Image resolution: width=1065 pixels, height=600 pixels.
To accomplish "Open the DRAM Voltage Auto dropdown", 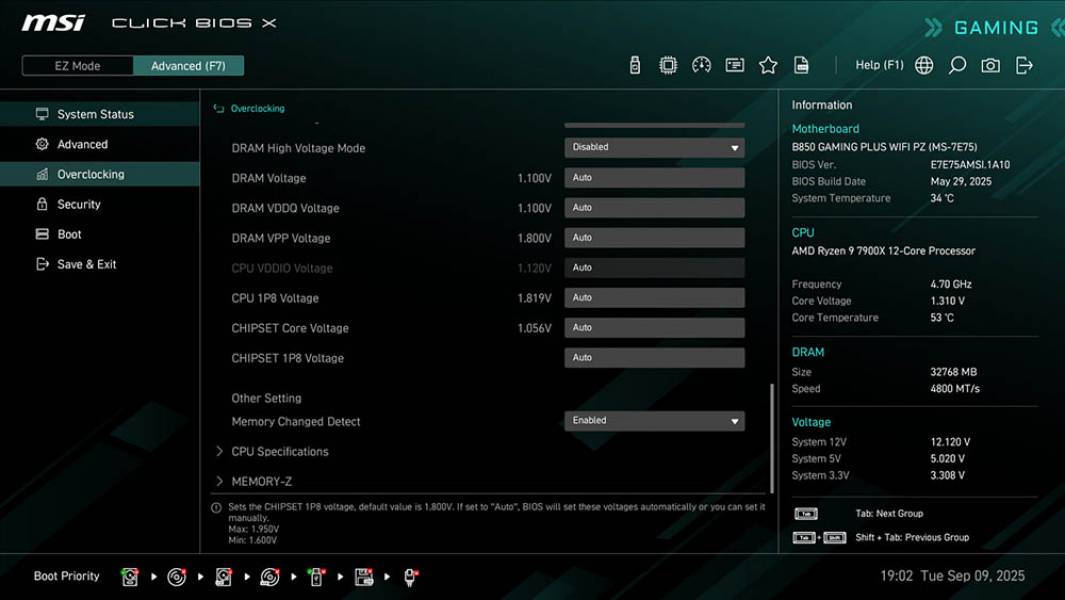I will tap(654, 177).
